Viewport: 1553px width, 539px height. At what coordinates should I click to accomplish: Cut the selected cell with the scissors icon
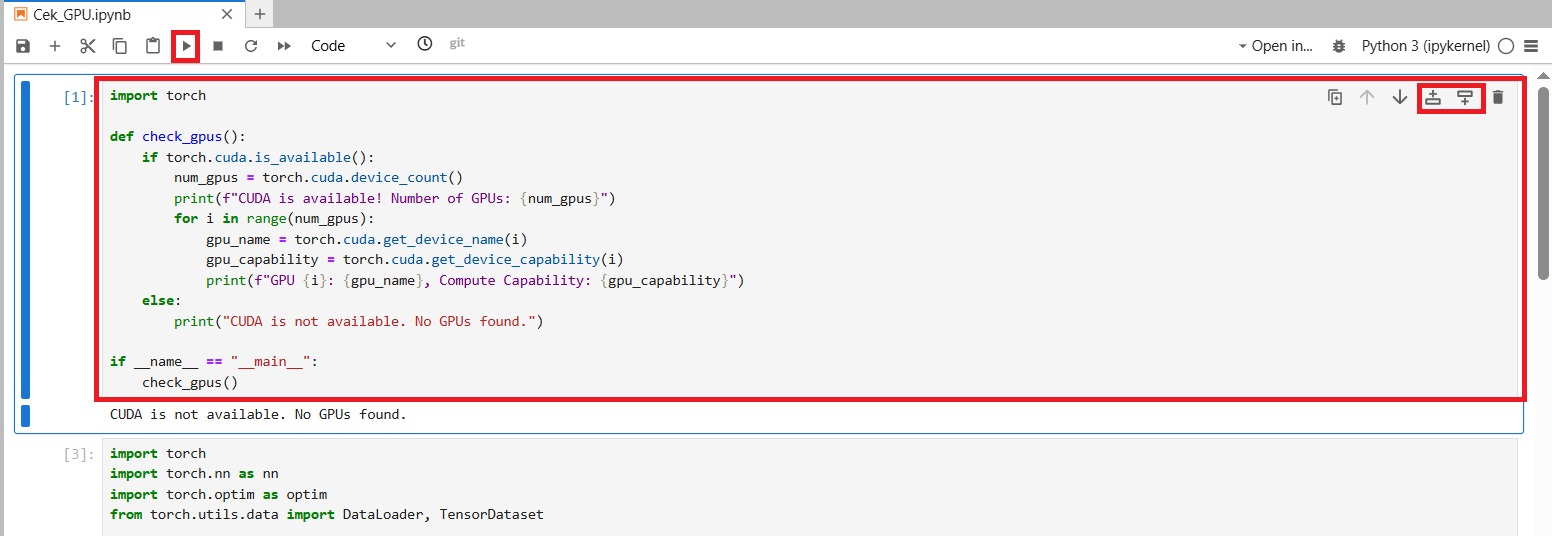pos(88,46)
